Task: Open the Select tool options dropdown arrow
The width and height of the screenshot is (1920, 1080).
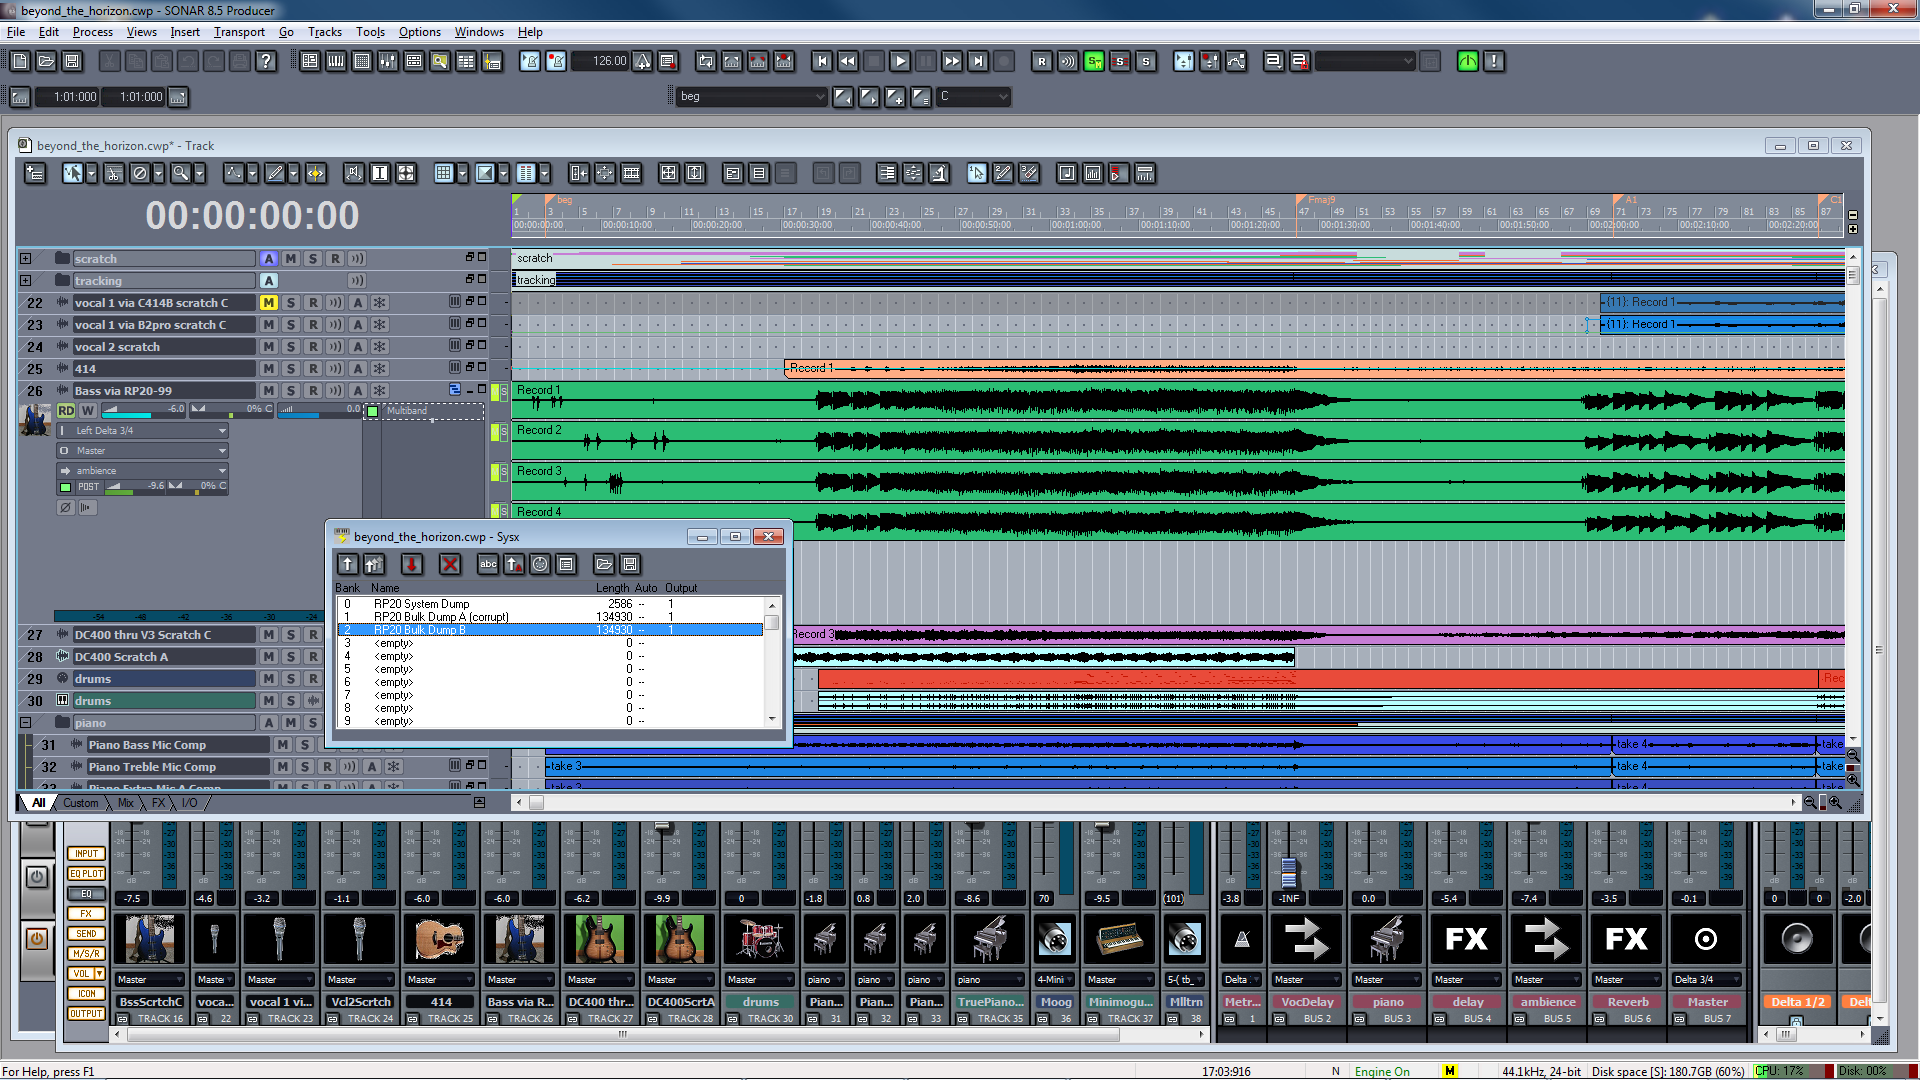Action: (91, 173)
